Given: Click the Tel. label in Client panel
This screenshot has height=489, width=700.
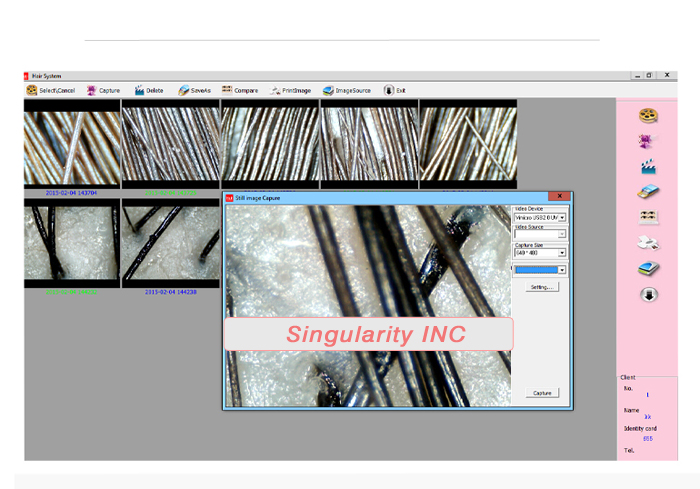Looking at the screenshot, I should (x=629, y=450).
